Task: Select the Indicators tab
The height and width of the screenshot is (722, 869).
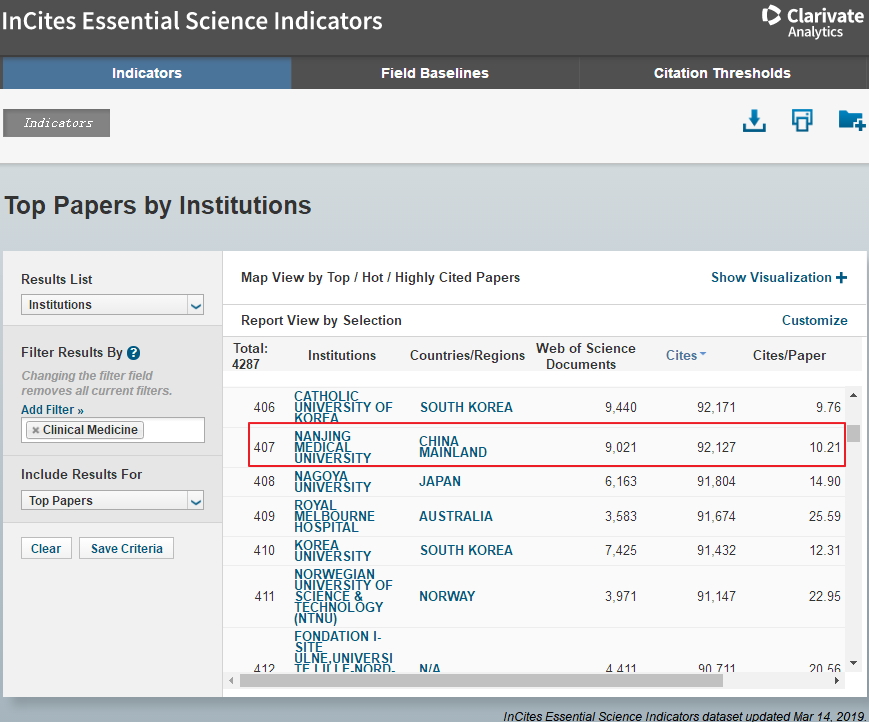Action: [x=146, y=73]
